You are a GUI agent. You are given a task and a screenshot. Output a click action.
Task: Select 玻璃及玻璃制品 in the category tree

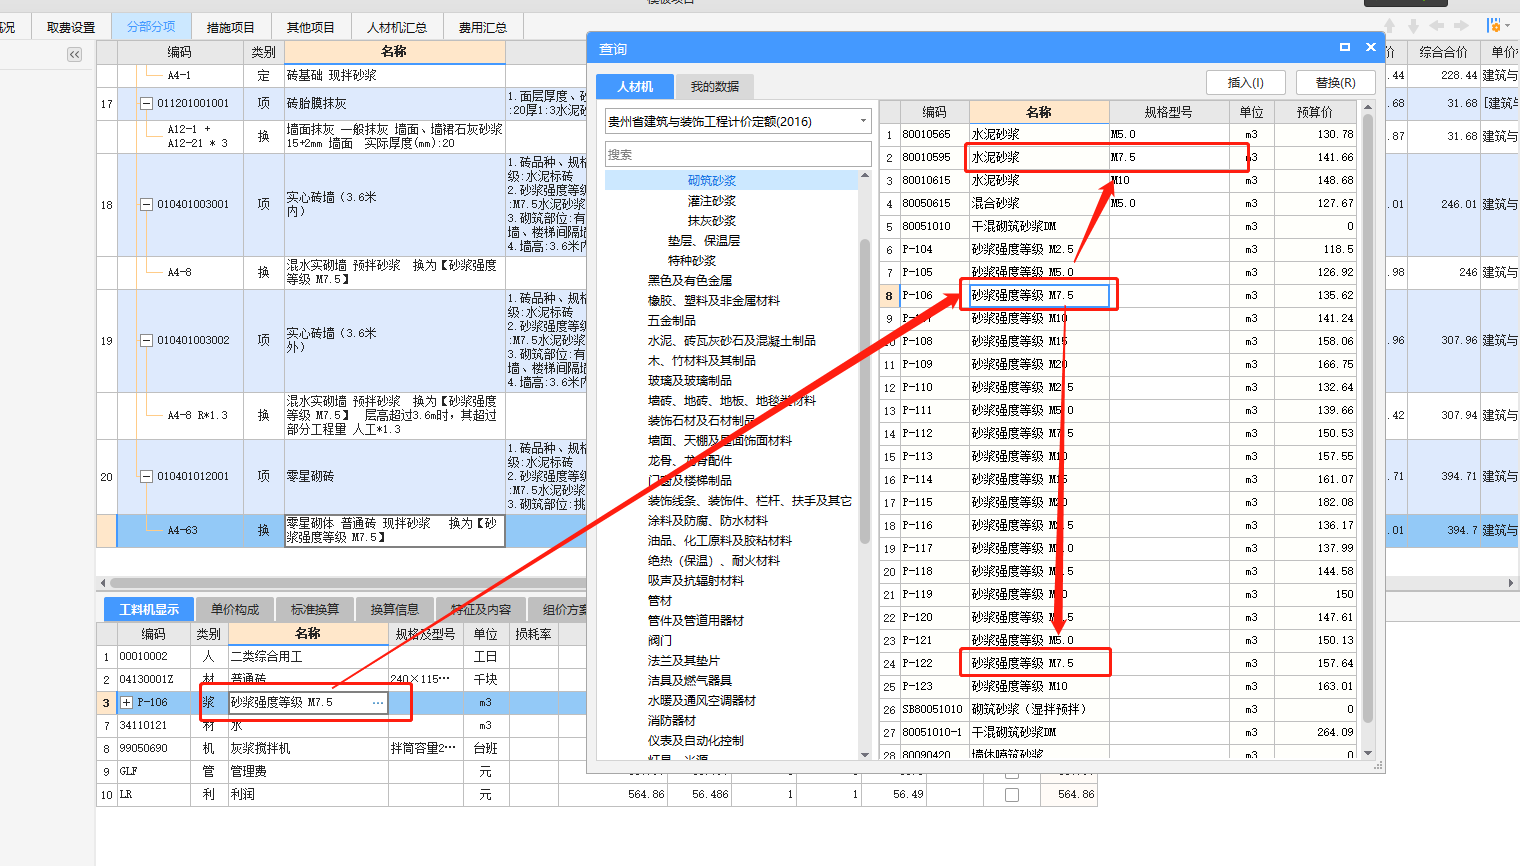click(x=690, y=380)
